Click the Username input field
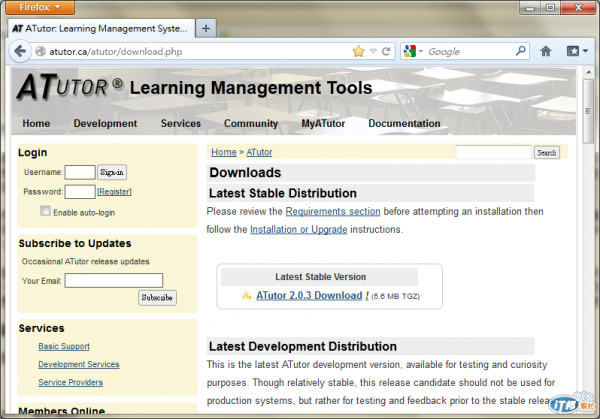The width and height of the screenshot is (600, 419). 80,172
